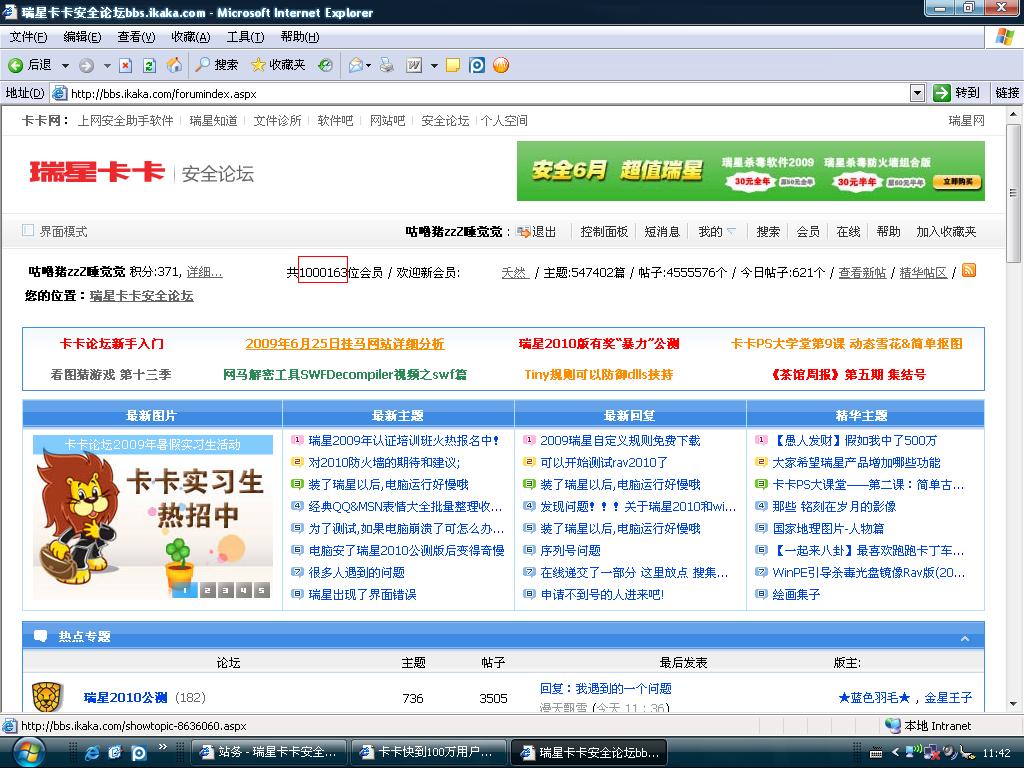1024x768 pixels.
Task: Open the 文件(F) menu
Action: pos(28,37)
